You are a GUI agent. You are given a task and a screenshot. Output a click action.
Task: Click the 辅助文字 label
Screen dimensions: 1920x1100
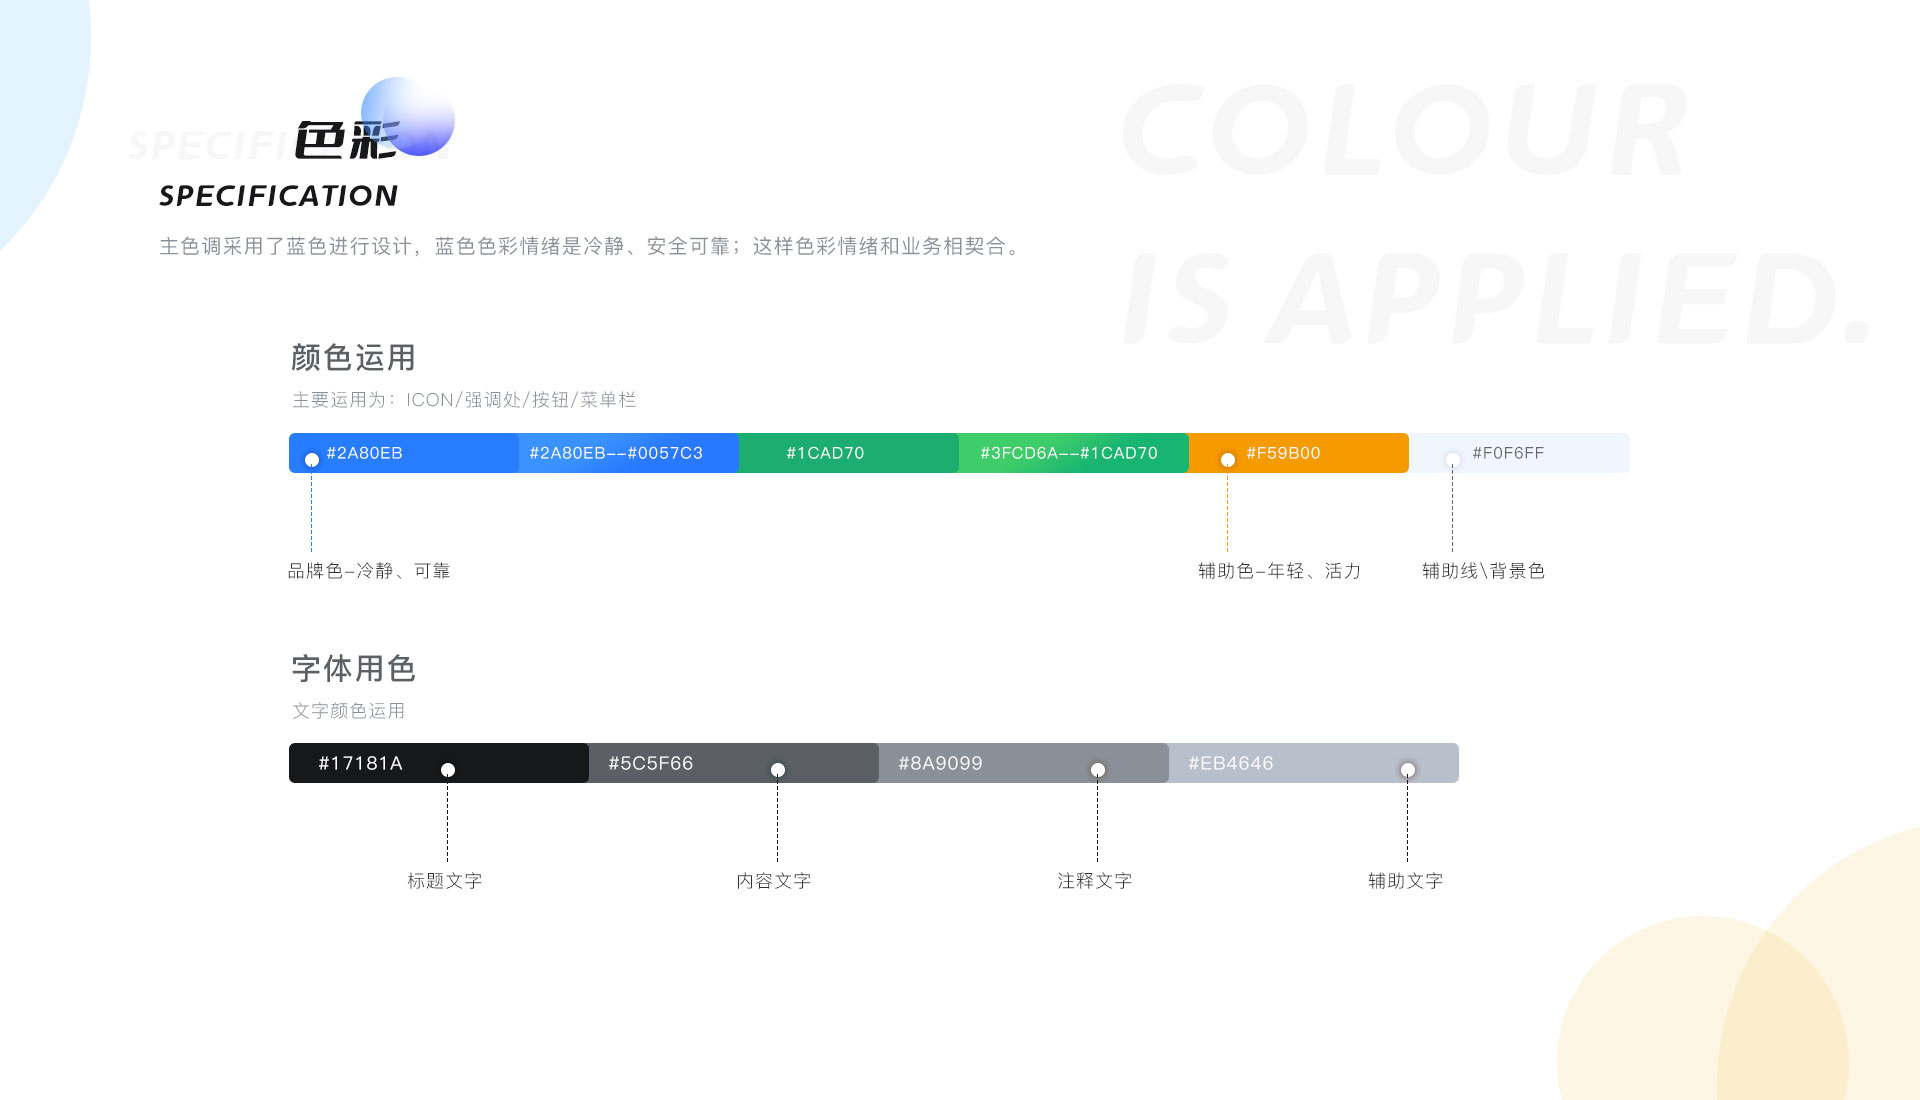pos(1406,881)
